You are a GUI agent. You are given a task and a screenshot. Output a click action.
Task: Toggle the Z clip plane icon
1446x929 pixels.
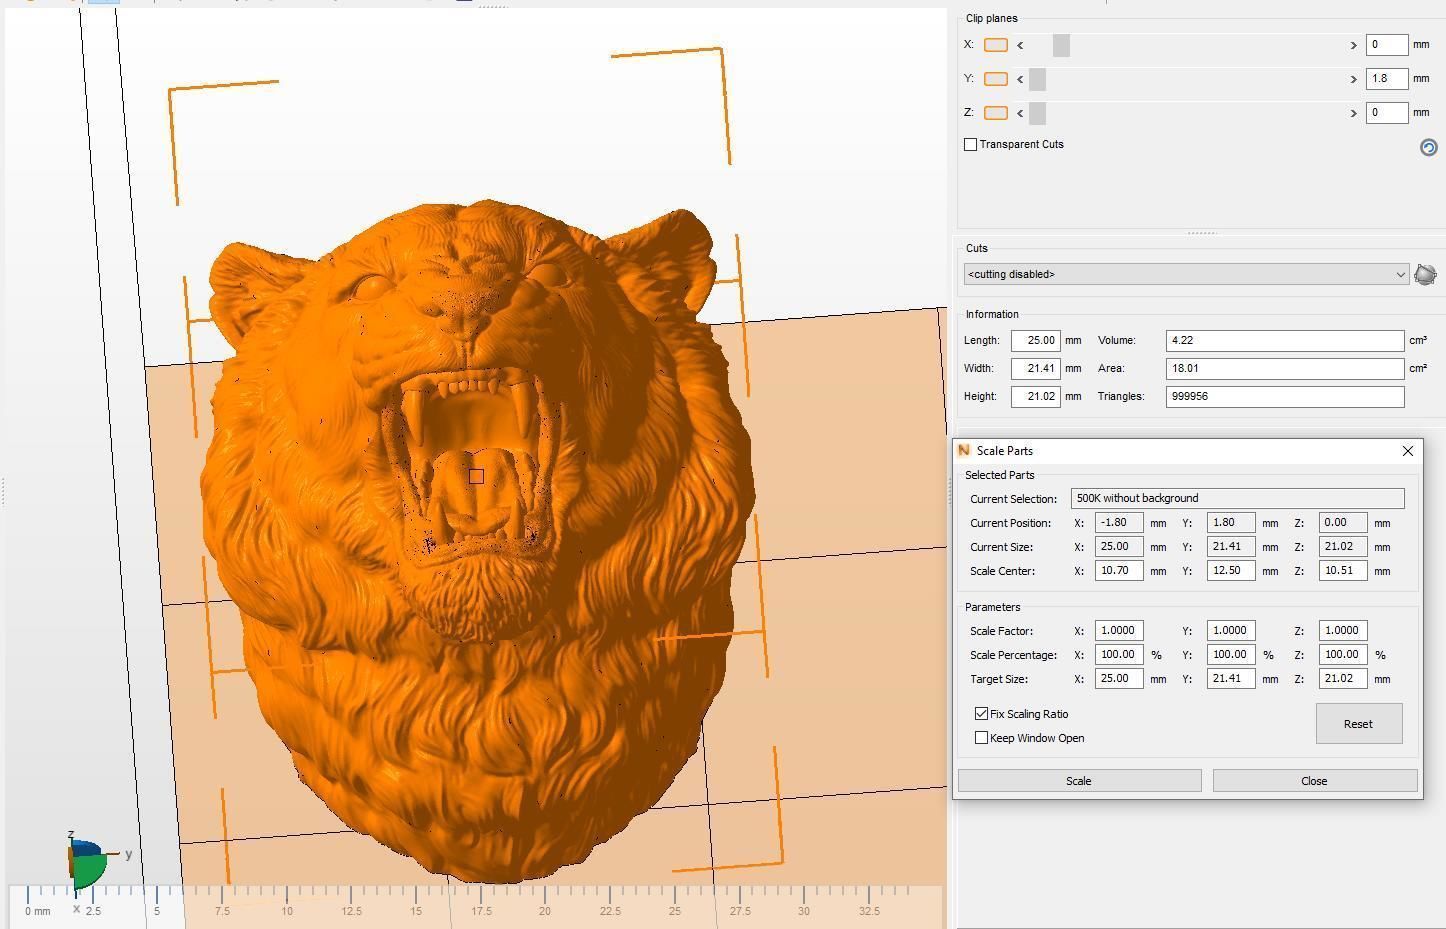click(996, 113)
